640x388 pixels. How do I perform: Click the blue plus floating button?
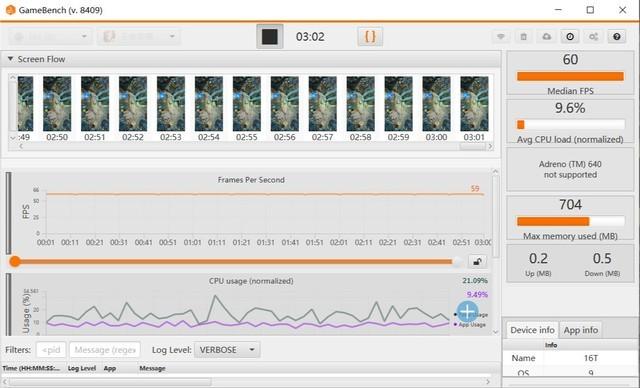pyautogui.click(x=468, y=312)
